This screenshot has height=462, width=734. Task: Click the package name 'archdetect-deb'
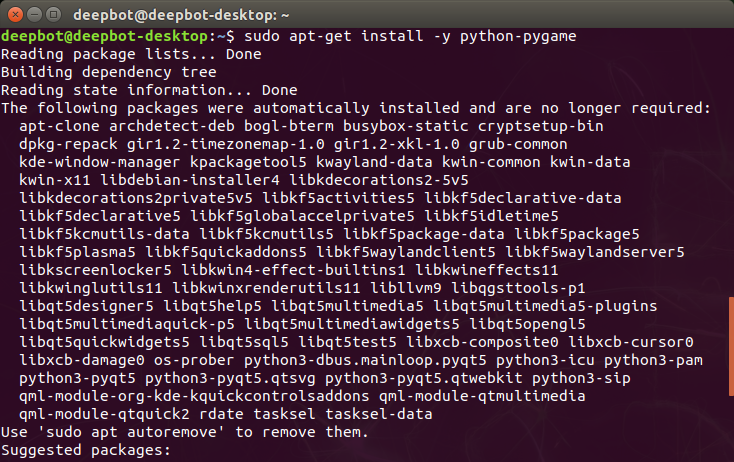(x=172, y=126)
